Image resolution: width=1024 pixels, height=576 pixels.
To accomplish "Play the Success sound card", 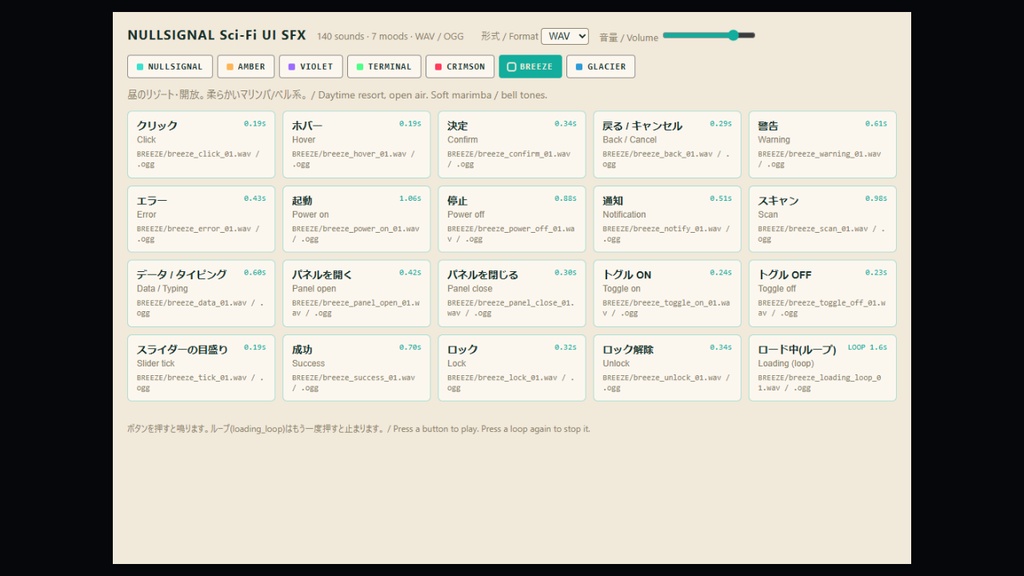I will [357, 368].
